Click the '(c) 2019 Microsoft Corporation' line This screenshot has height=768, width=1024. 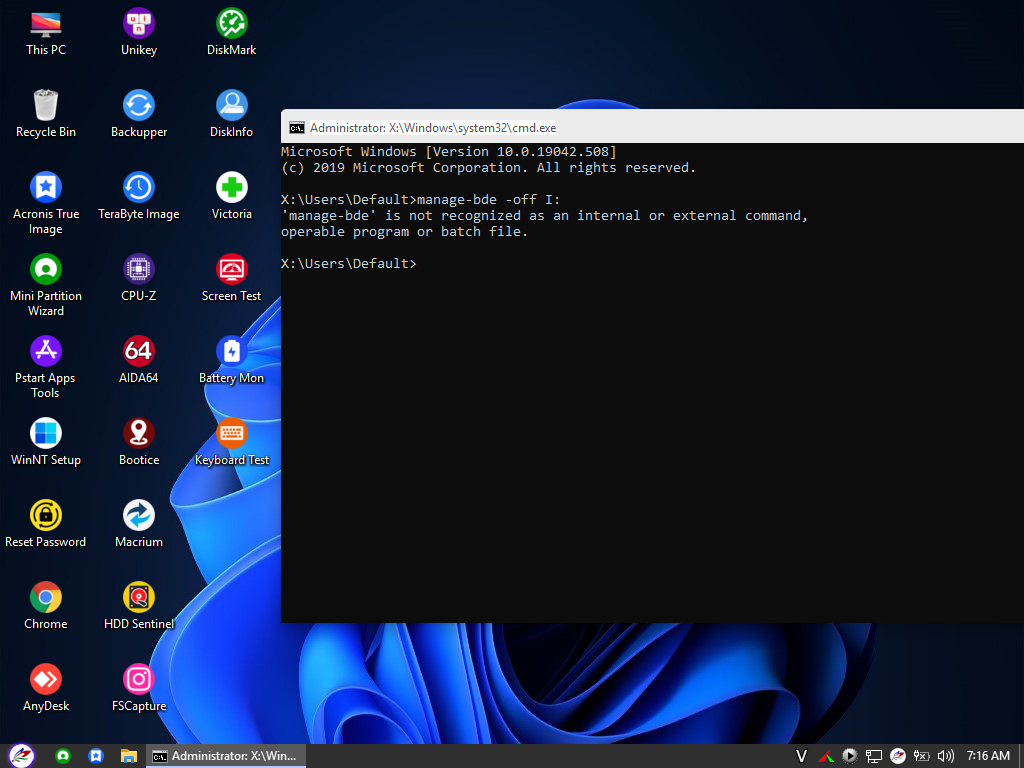click(488, 168)
